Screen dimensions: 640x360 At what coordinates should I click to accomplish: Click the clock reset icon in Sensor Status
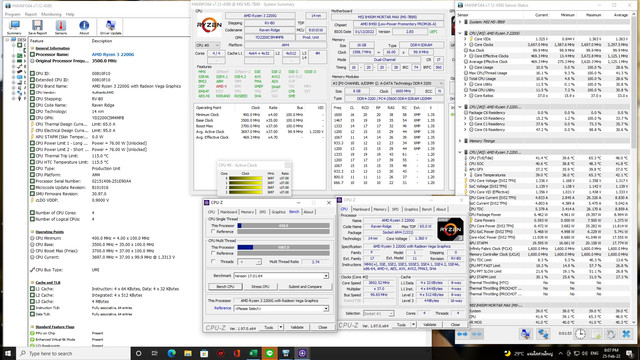tap(580, 334)
